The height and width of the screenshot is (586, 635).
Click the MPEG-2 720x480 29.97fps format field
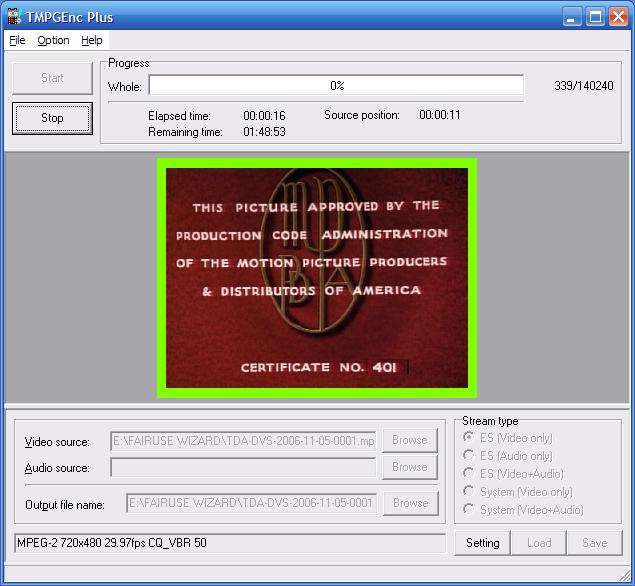[x=230, y=543]
